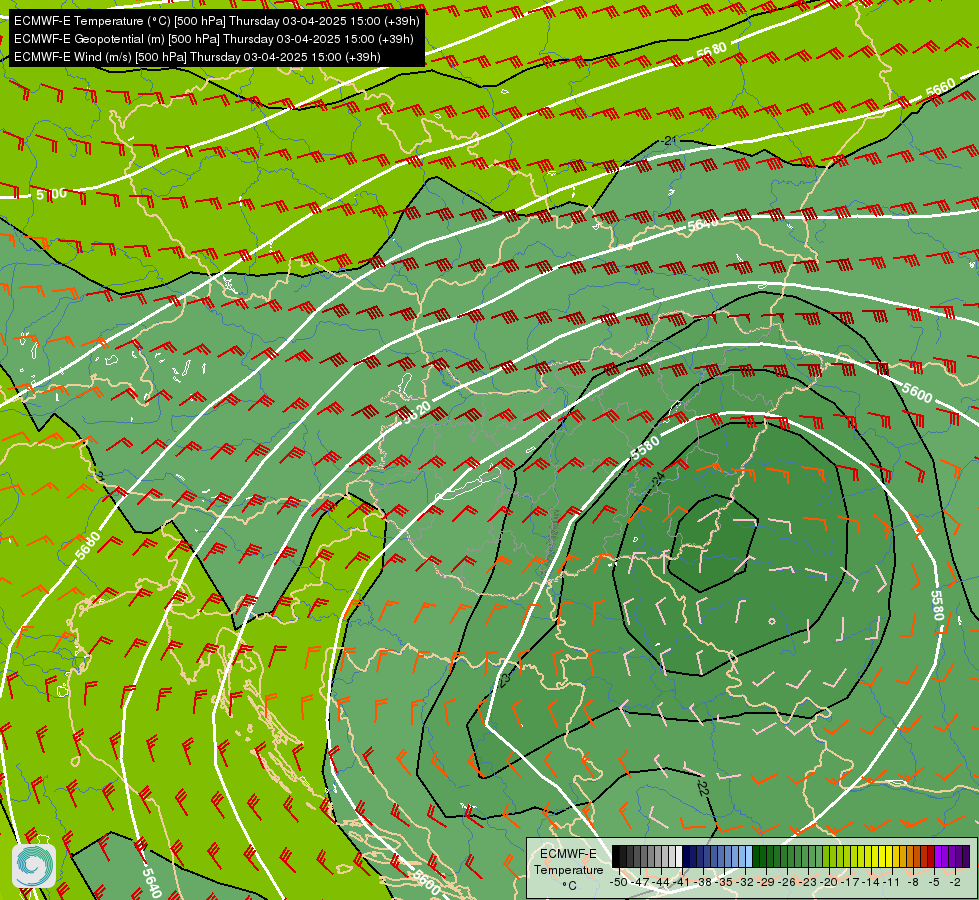Click the -8 tick on the temperature legend

913,883
